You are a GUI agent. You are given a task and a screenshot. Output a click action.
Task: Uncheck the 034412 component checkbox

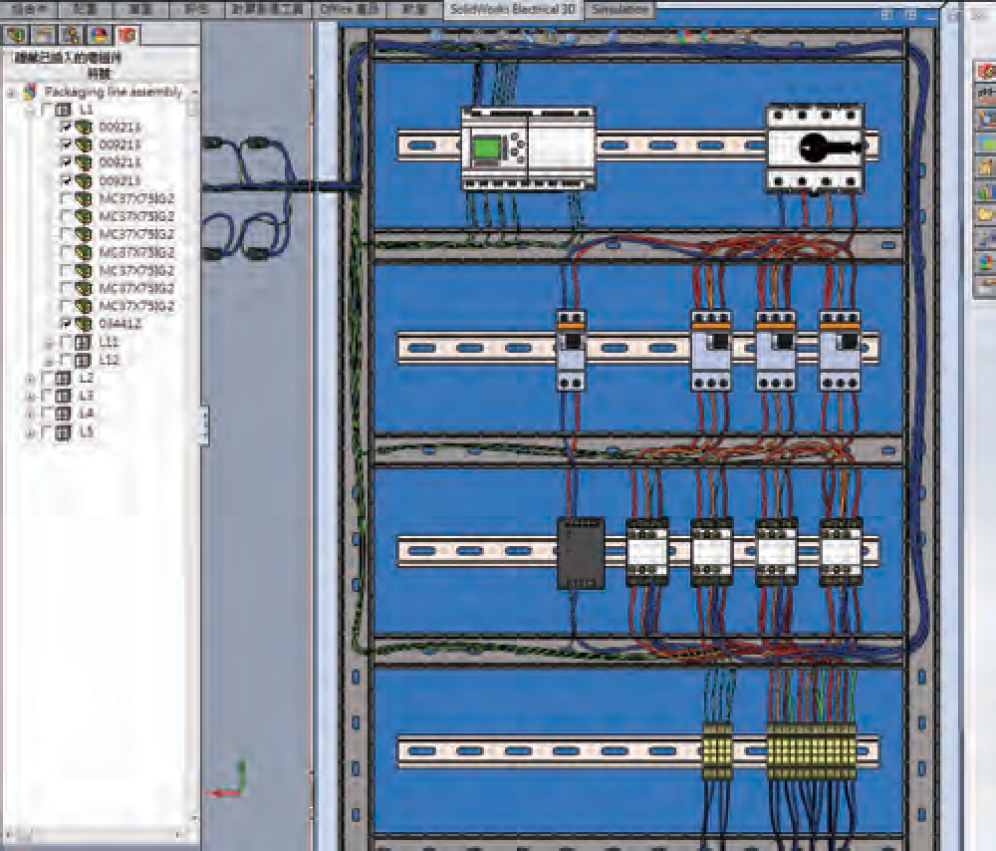[x=66, y=324]
